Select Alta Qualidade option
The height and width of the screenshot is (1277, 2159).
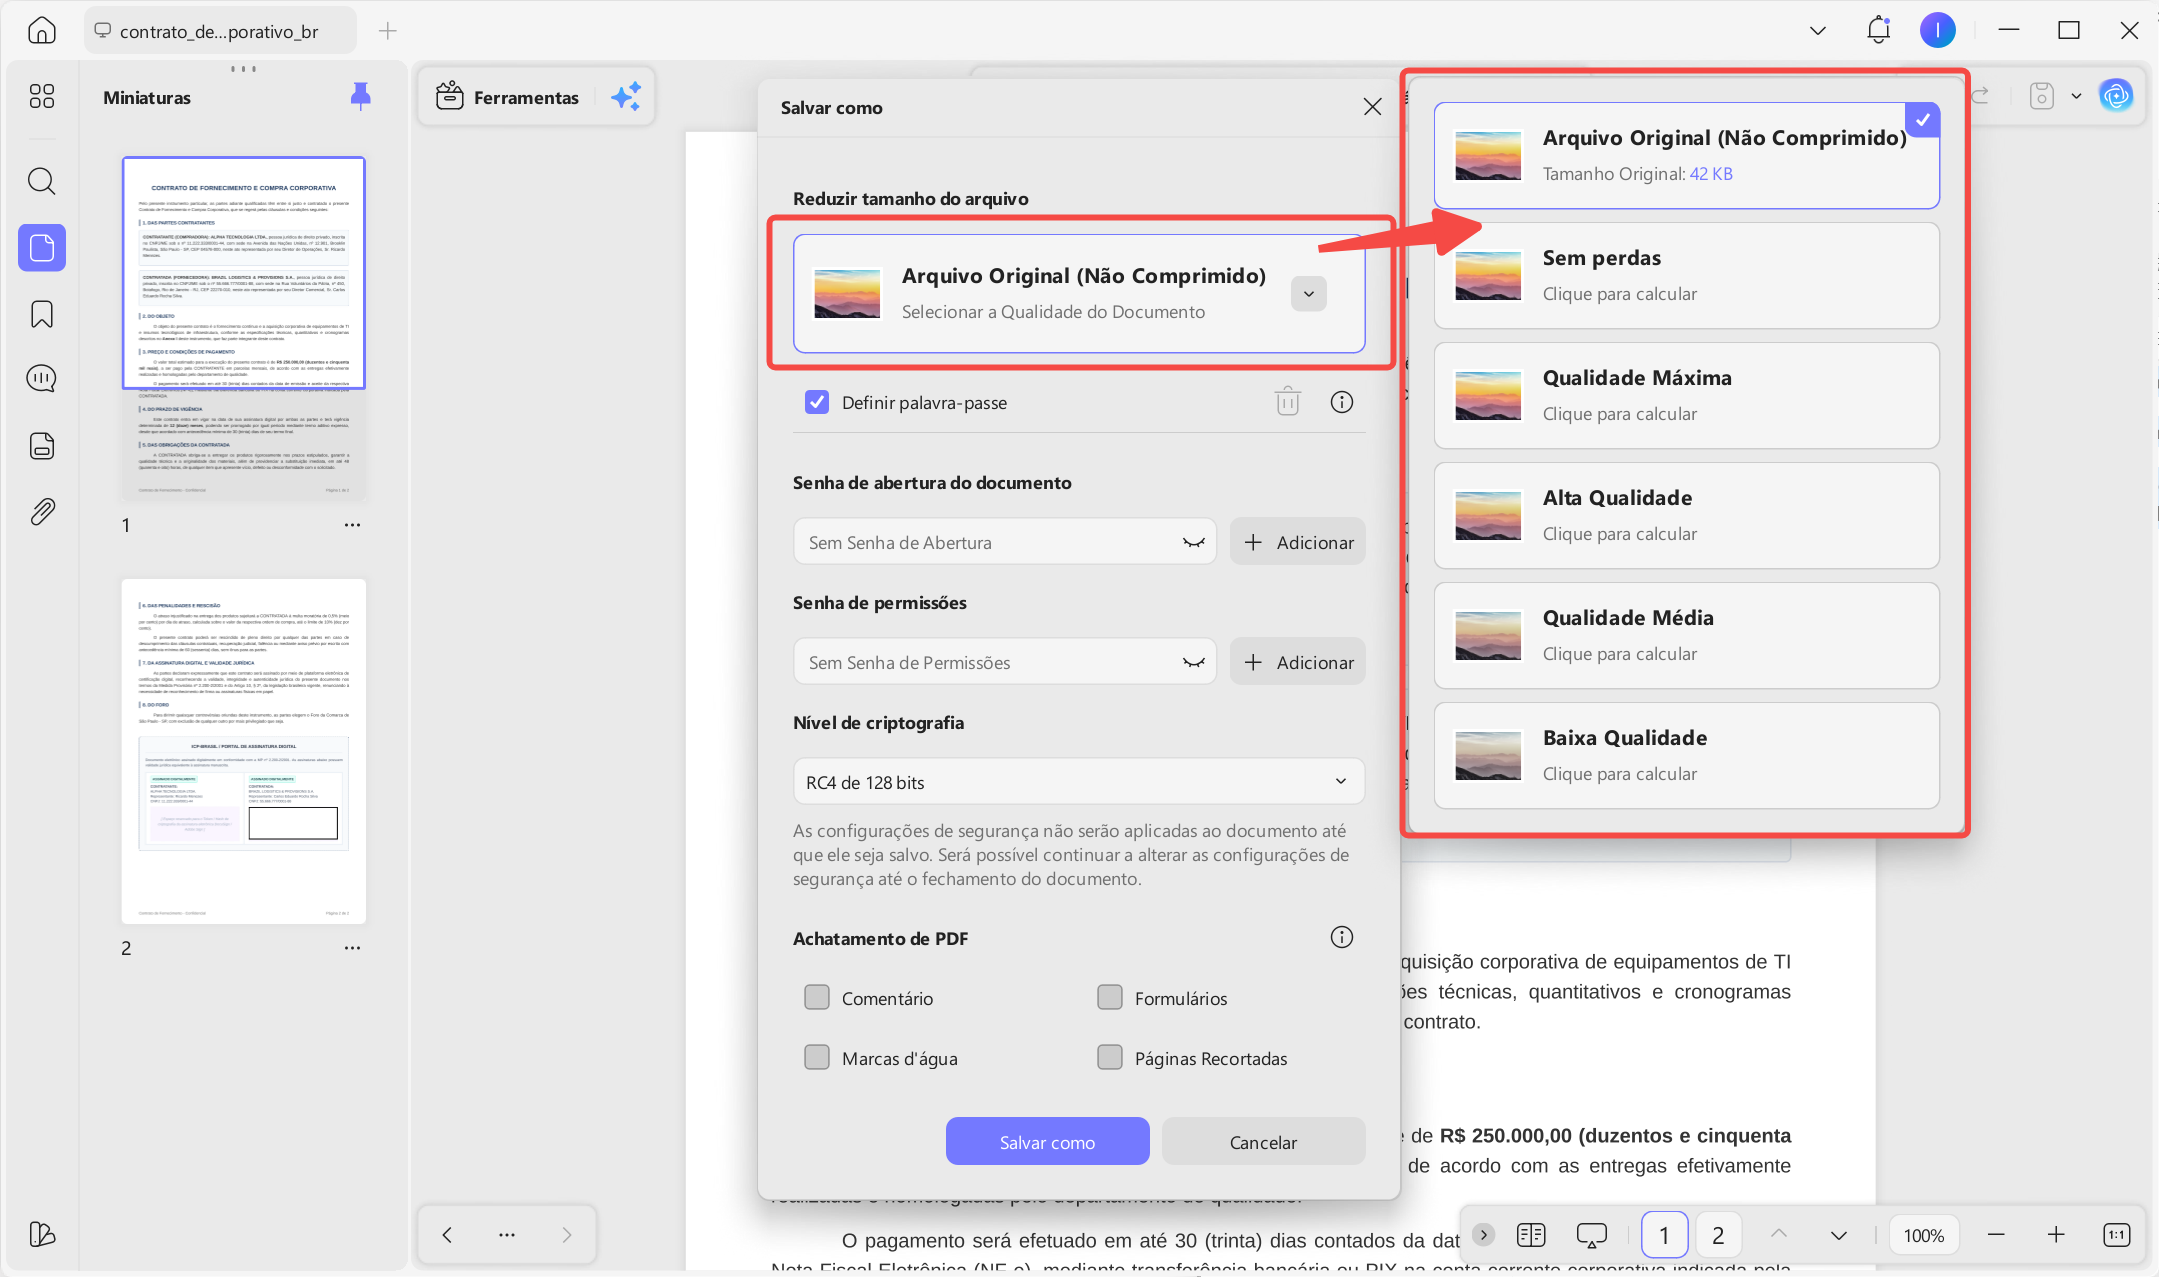1686,515
